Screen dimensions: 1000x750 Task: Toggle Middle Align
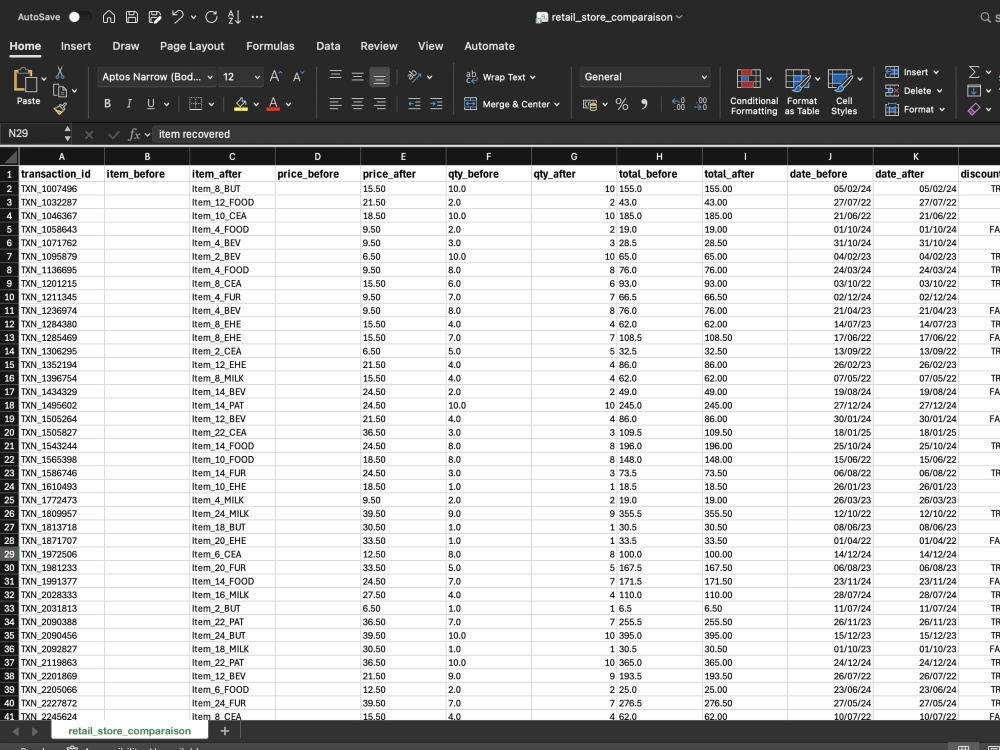point(357,77)
